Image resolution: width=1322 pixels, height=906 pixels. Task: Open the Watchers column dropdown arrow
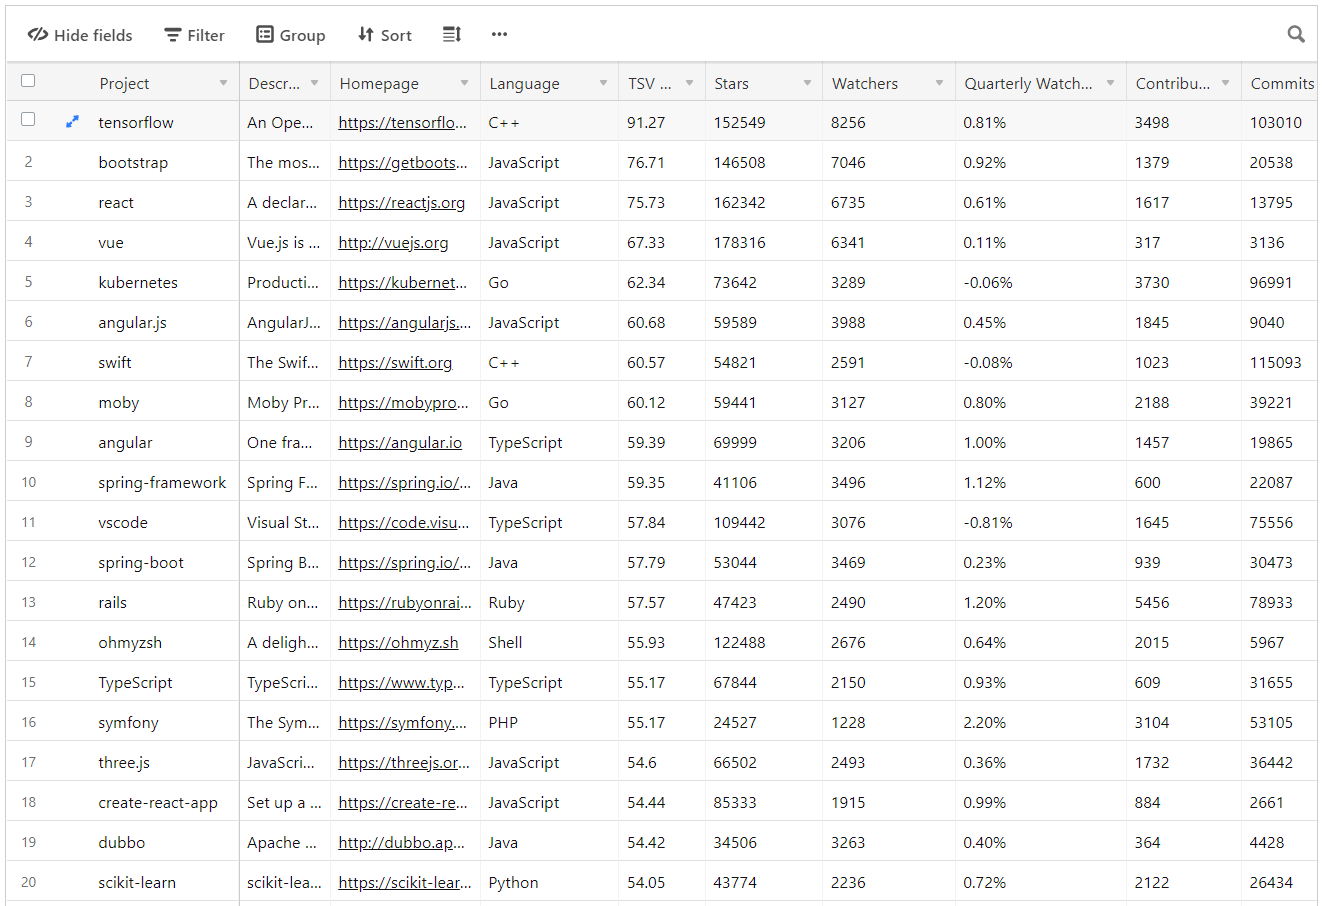coord(939,83)
